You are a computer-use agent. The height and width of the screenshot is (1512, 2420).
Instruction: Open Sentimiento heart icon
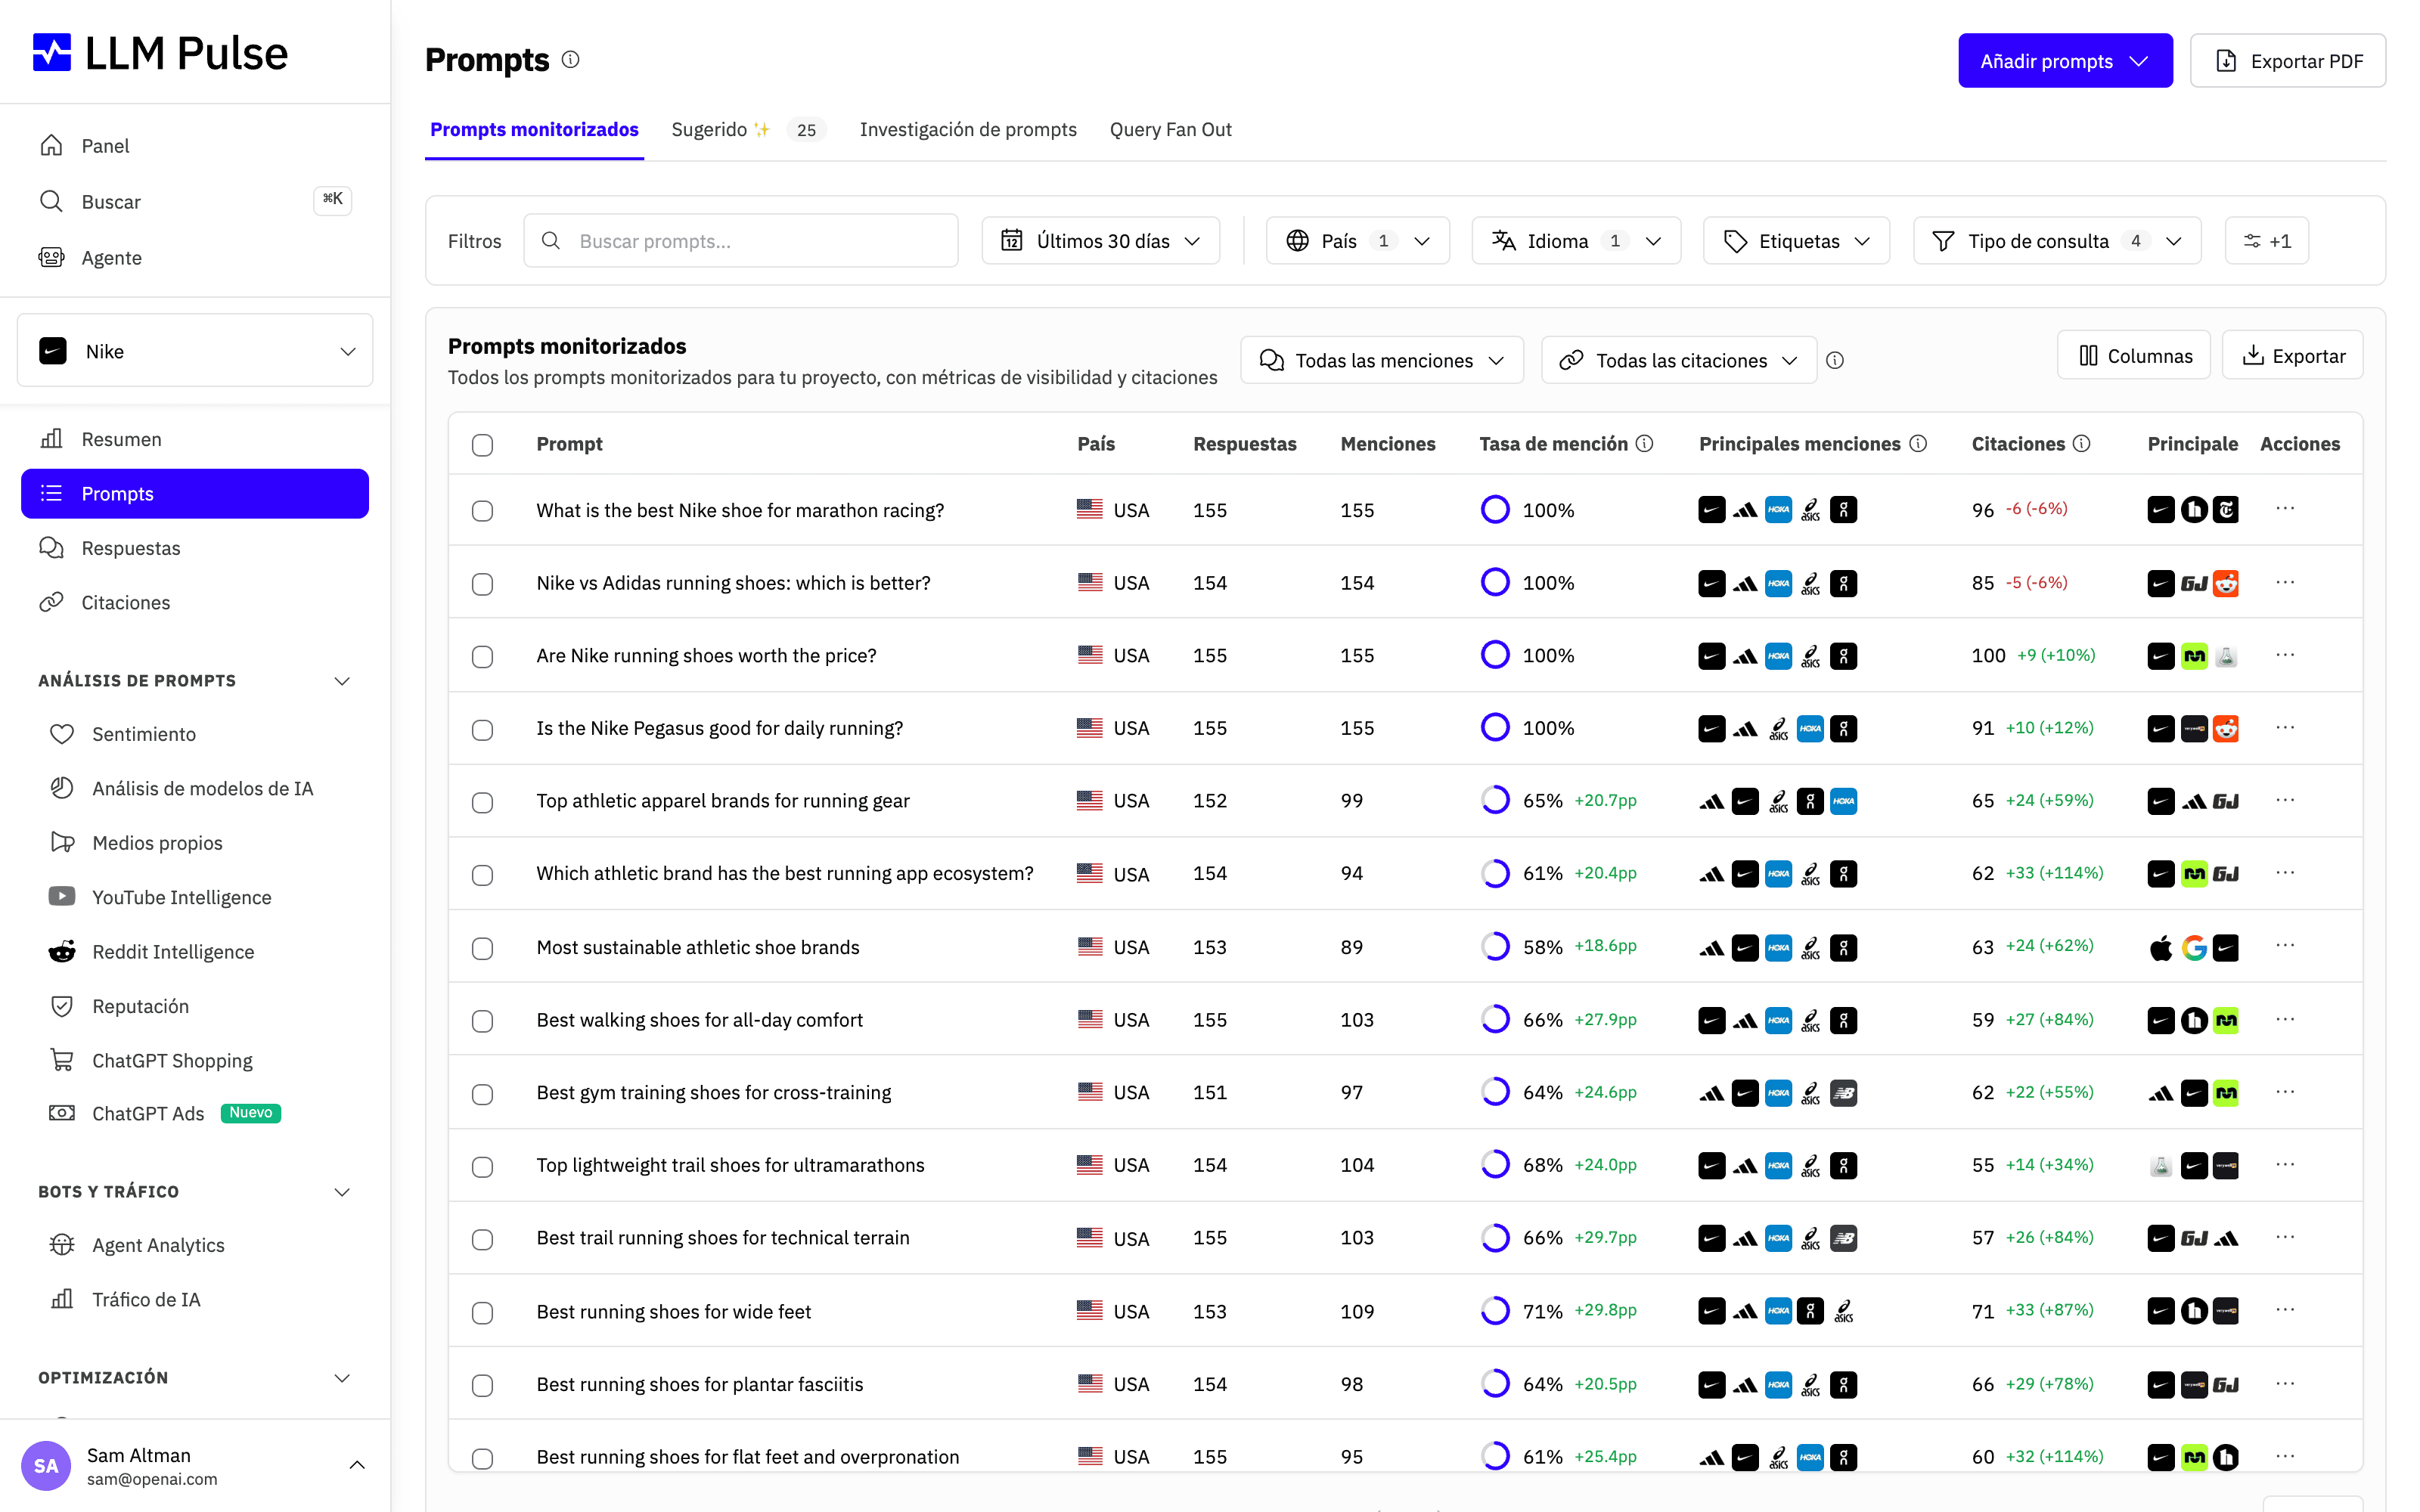(62, 734)
